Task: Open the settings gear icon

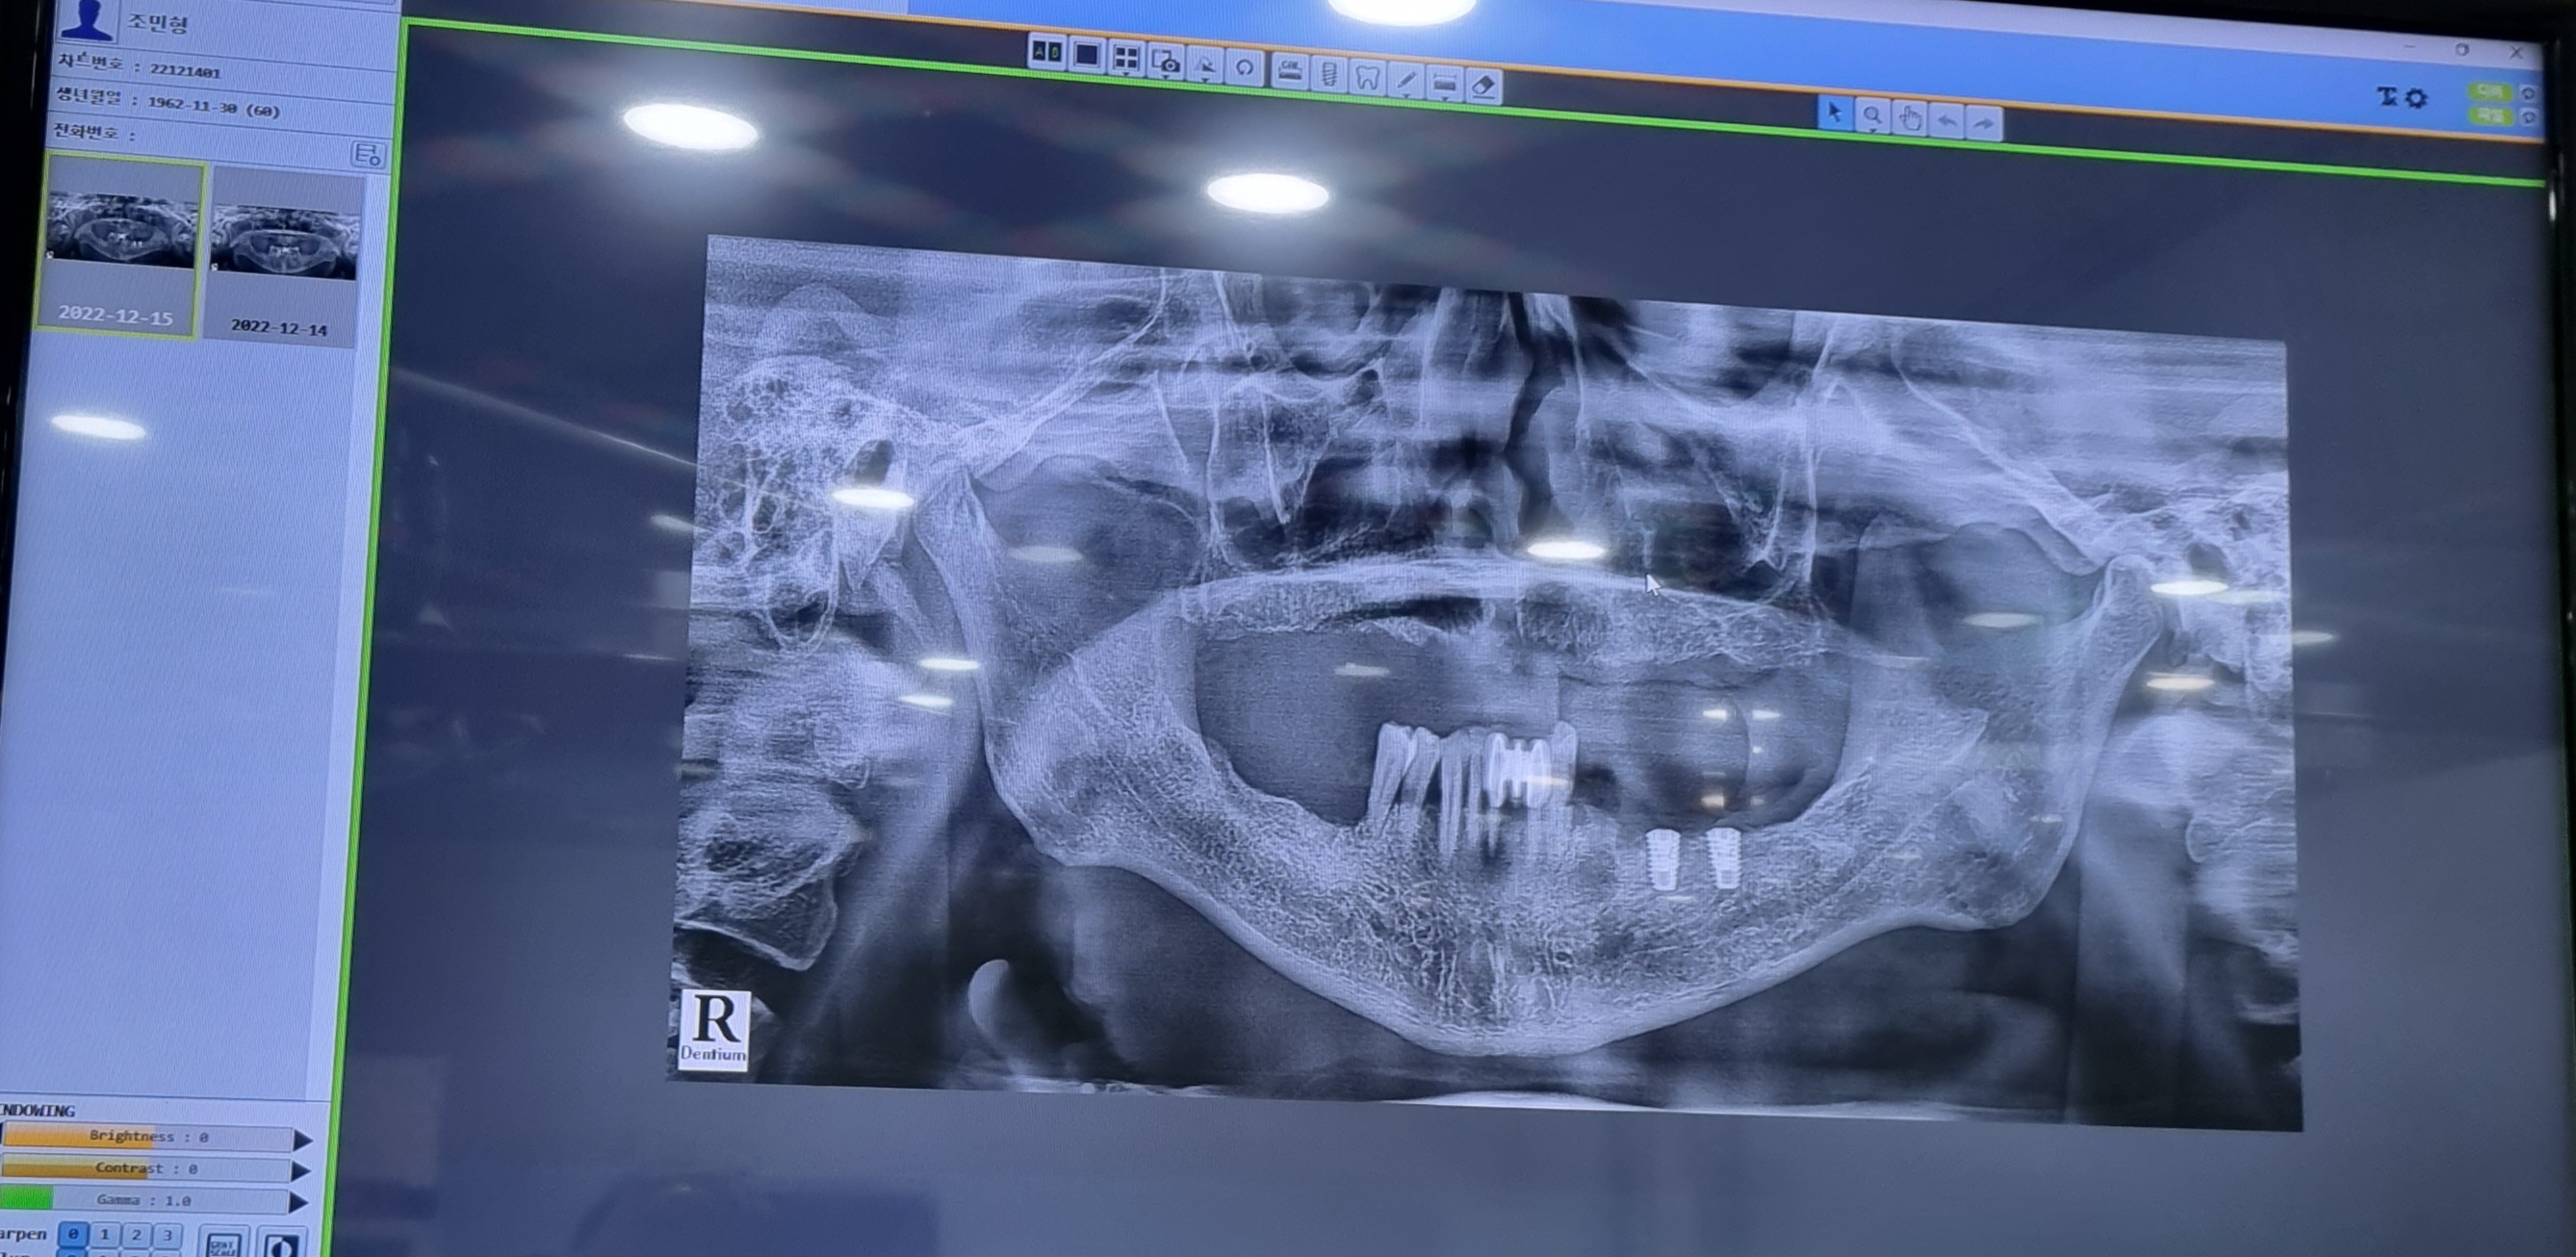Action: 2416,98
